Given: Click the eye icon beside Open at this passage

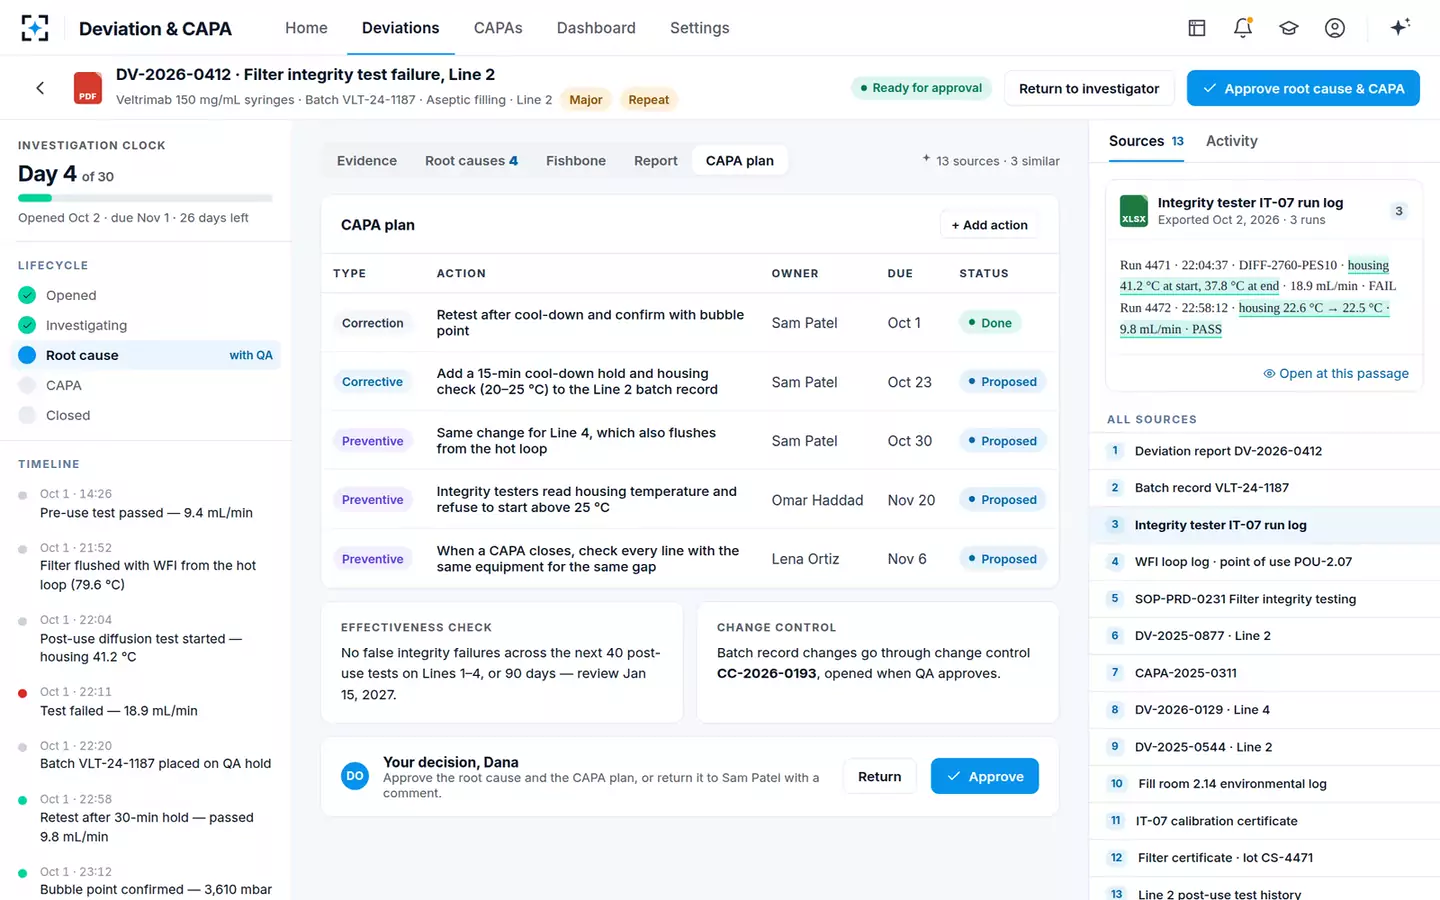Looking at the screenshot, I should tap(1269, 373).
